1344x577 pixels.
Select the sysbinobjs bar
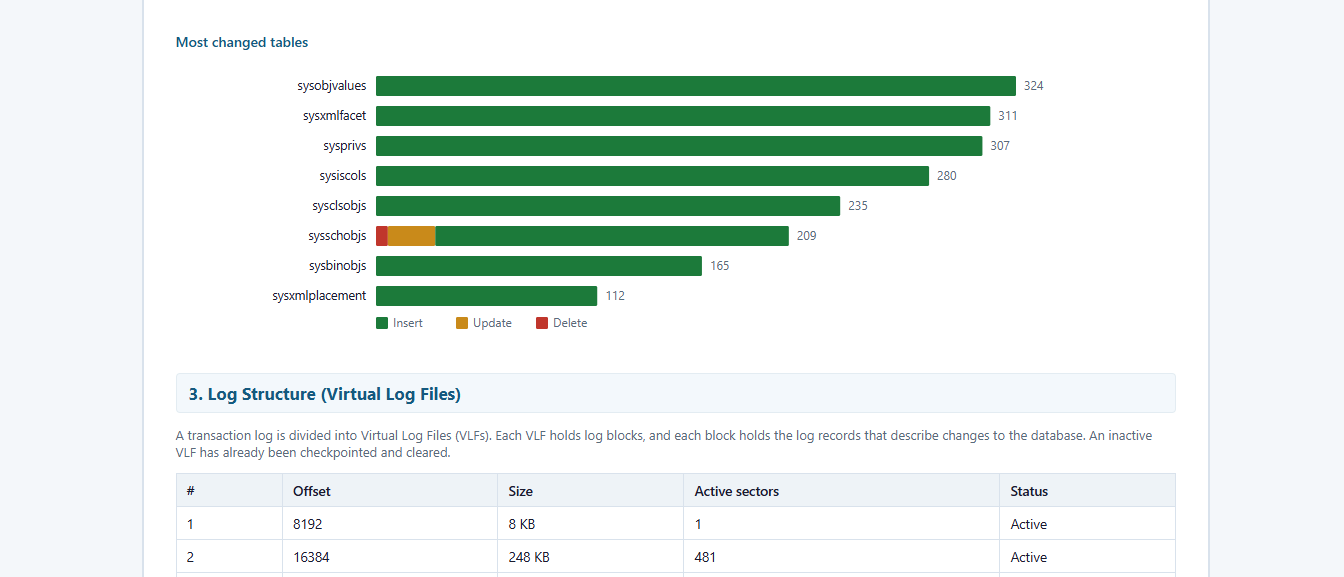click(x=539, y=266)
